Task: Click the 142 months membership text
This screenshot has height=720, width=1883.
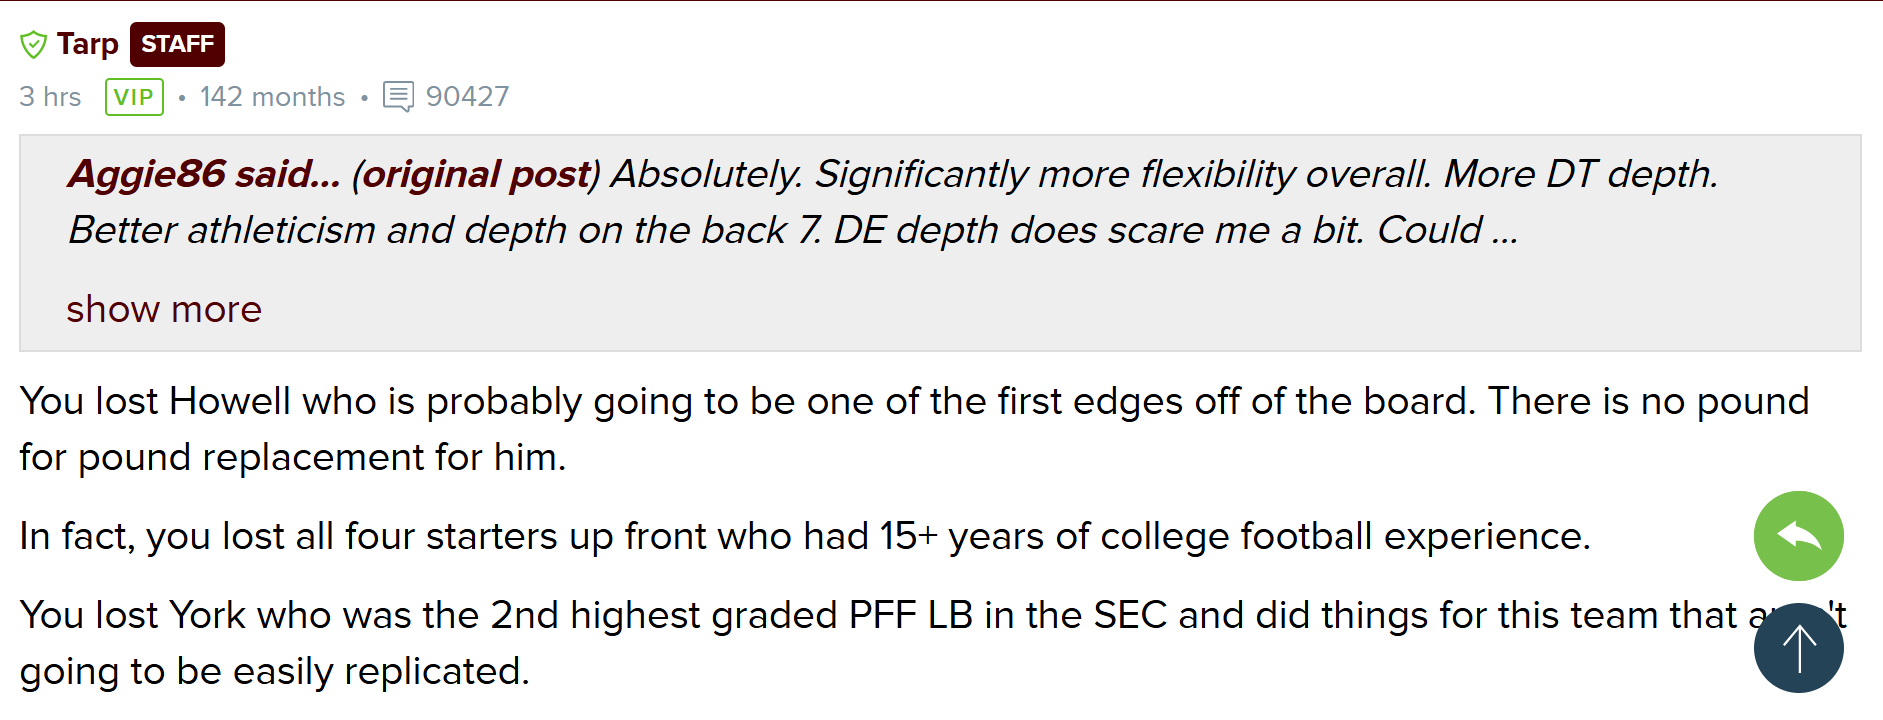Action: coord(272,97)
